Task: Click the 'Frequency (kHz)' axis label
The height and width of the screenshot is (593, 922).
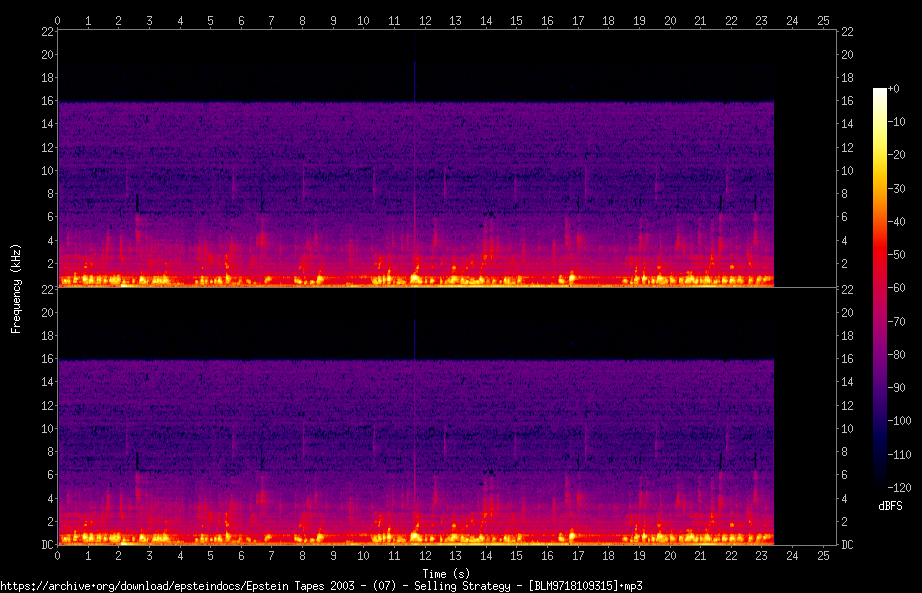Action: tap(16, 288)
